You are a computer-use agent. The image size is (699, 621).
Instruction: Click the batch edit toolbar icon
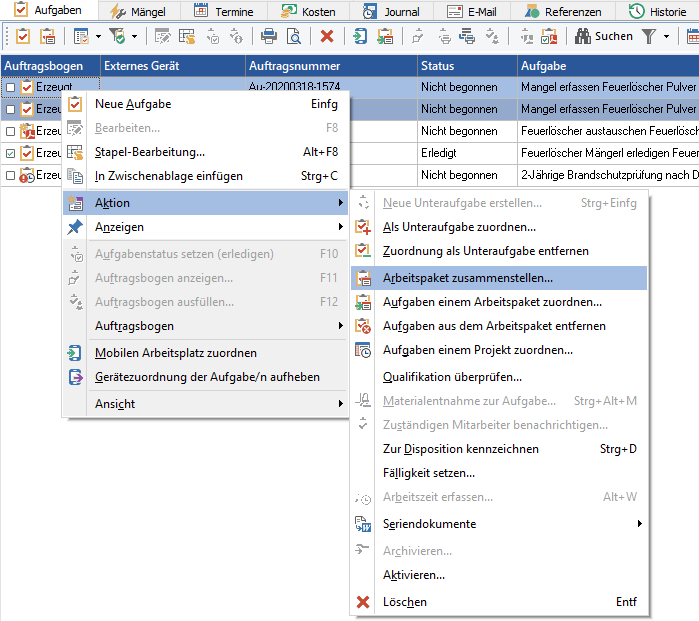[187, 36]
